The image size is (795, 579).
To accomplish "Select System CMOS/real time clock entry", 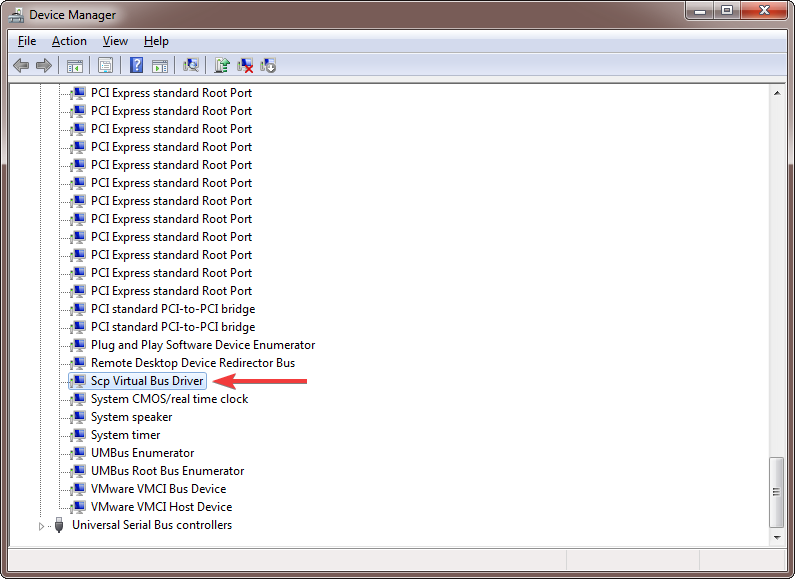I will [169, 399].
